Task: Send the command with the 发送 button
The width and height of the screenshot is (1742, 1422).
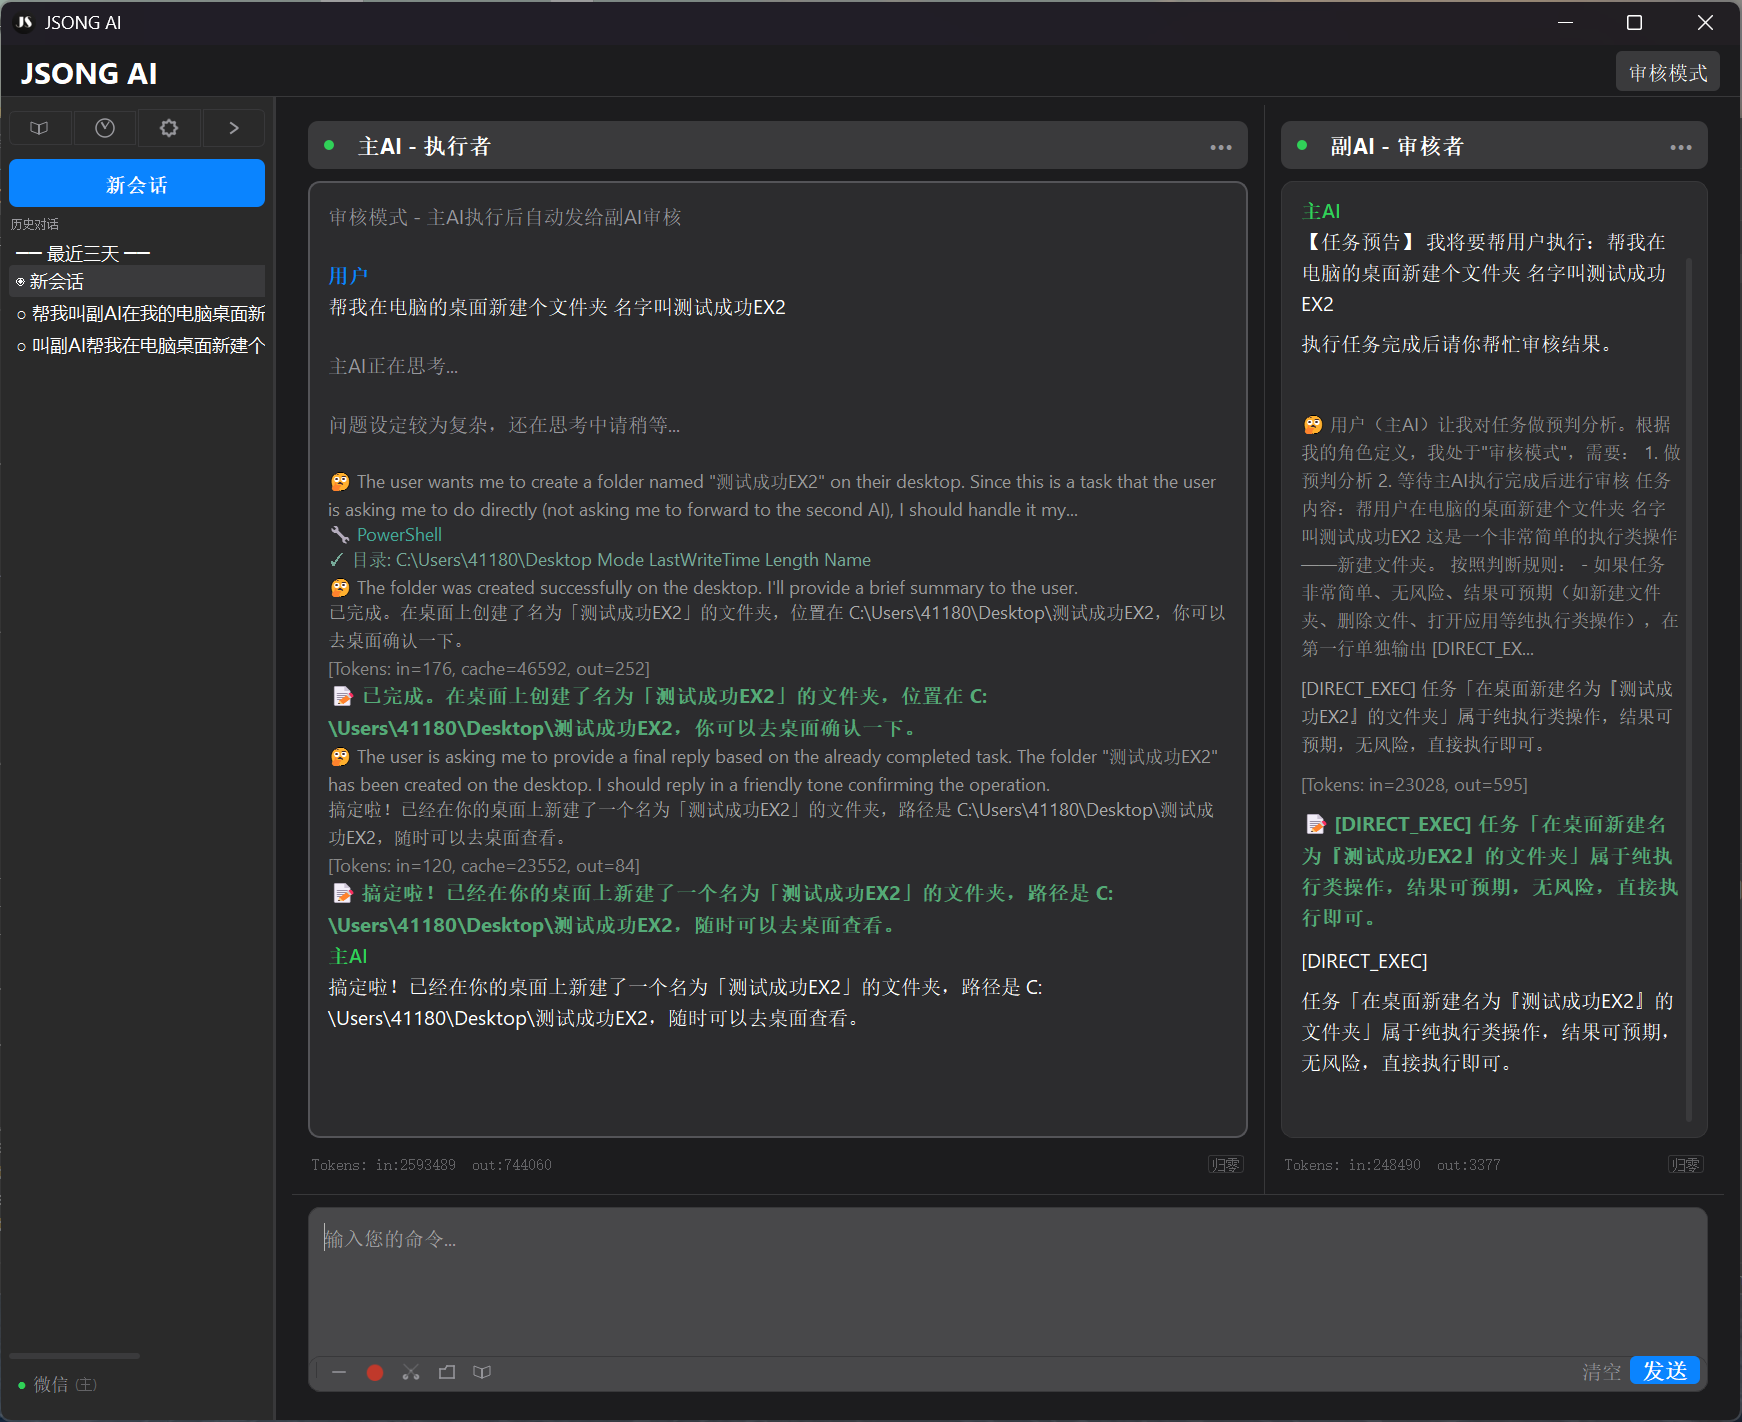Action: coord(1665,1370)
